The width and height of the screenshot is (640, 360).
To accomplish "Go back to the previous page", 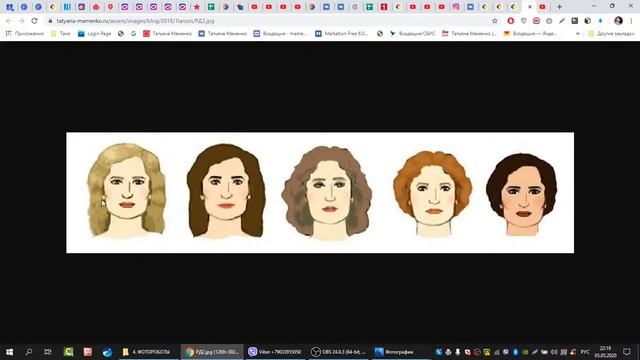I will [9, 21].
